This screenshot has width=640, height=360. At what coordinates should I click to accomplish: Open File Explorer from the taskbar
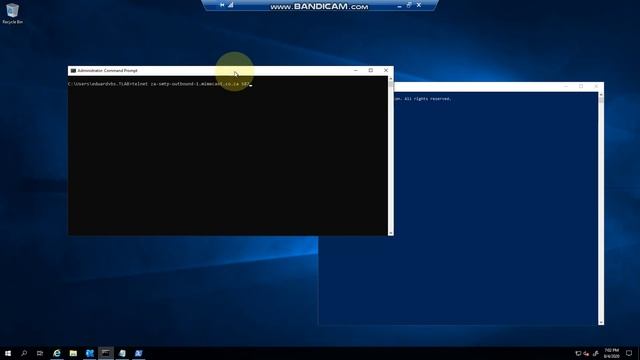click(73, 353)
